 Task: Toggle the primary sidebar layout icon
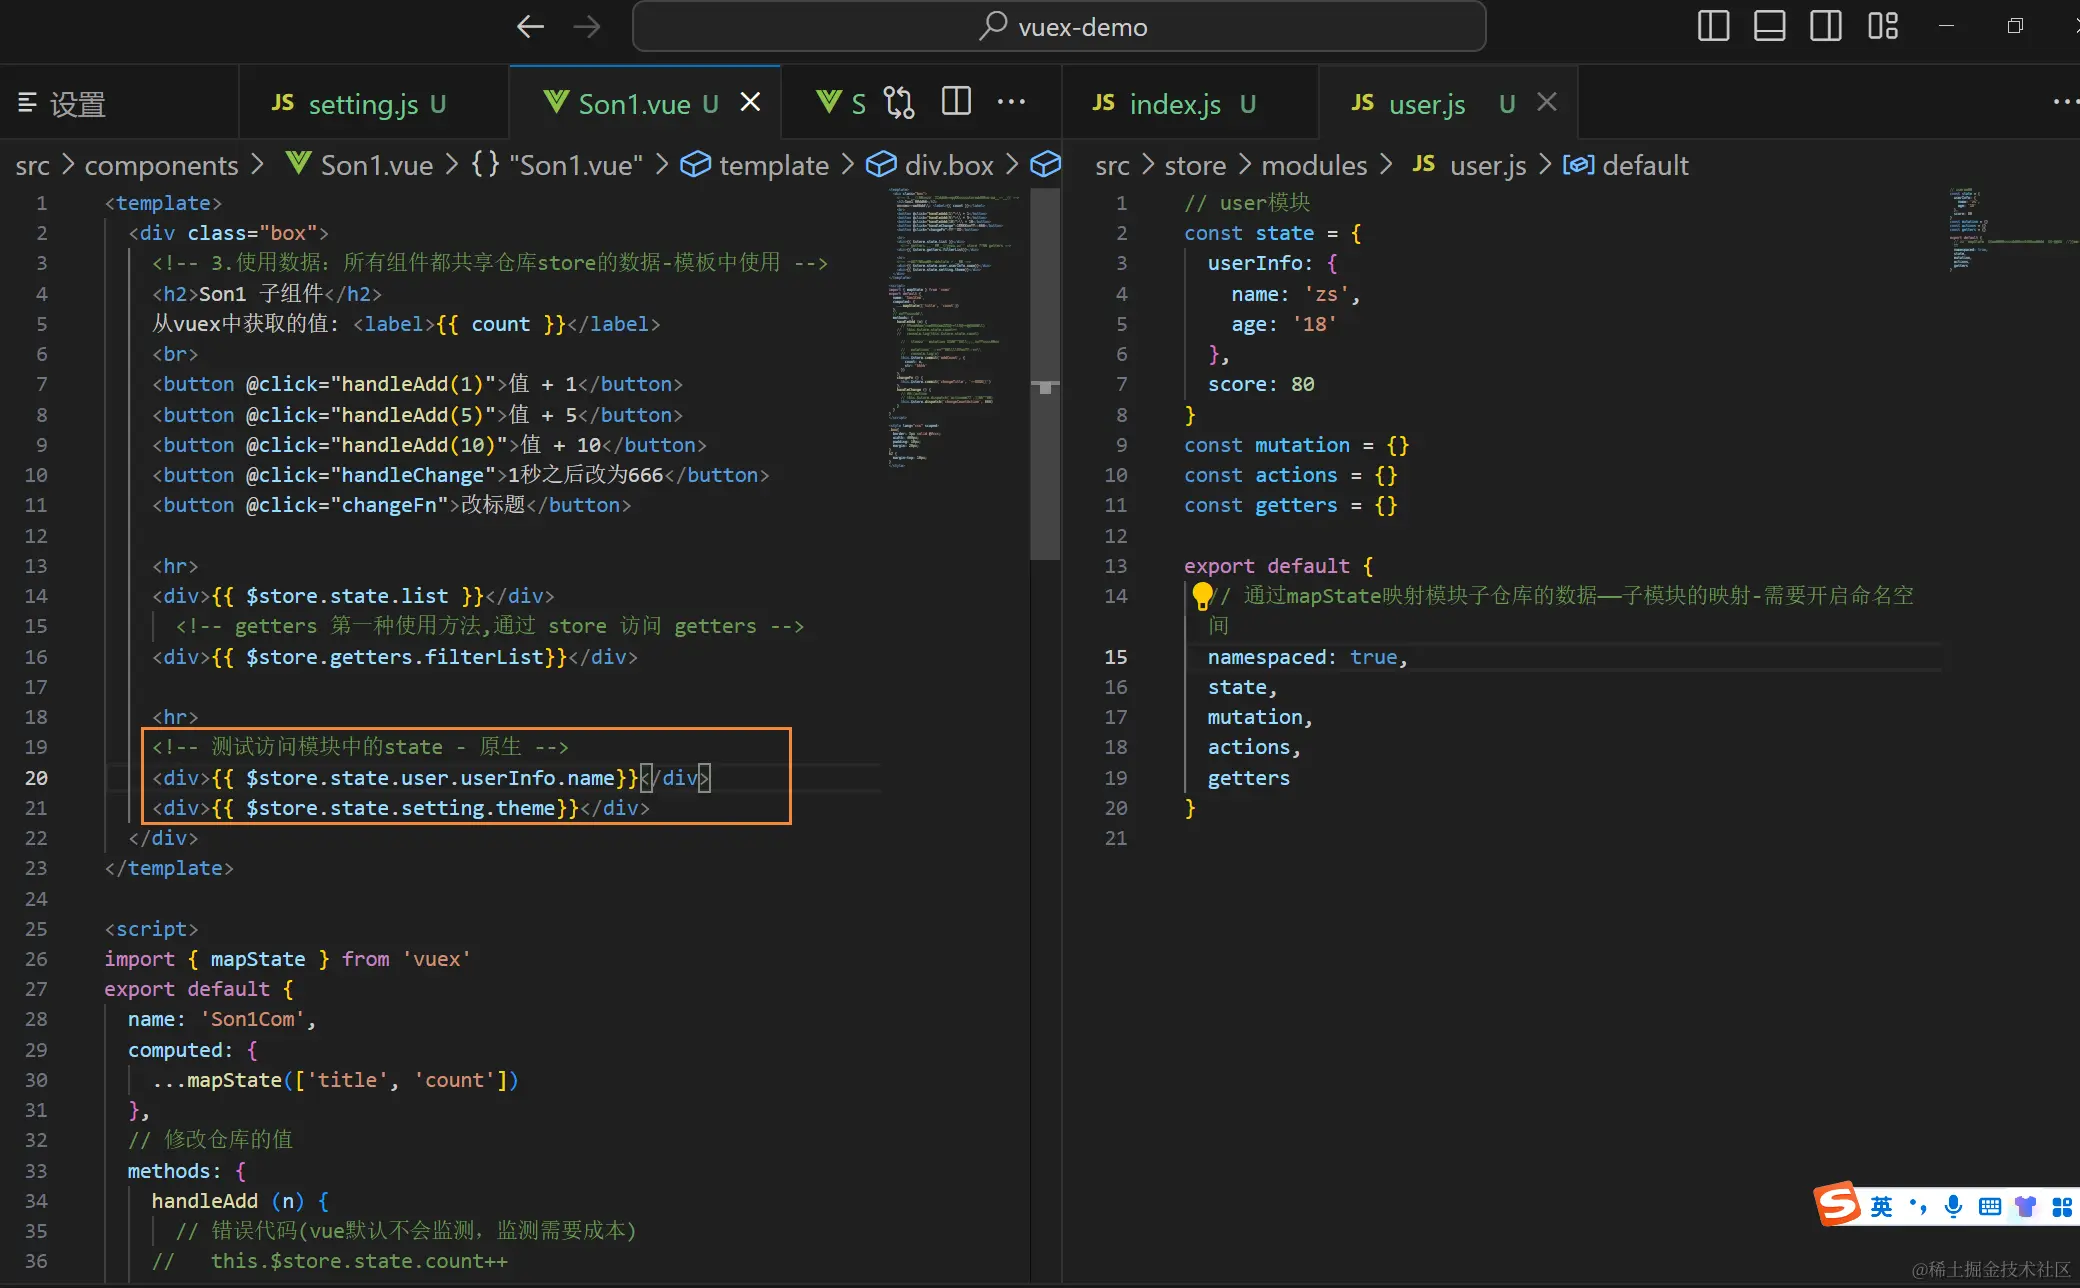[x=1713, y=26]
